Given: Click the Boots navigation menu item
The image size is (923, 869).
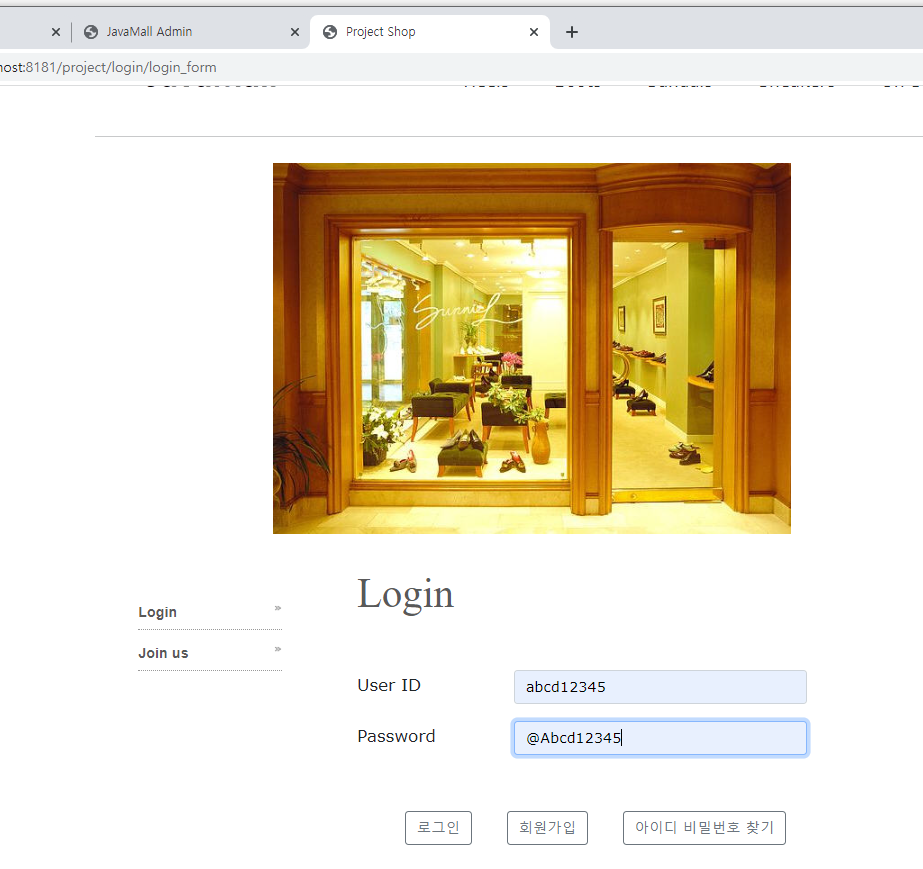Looking at the screenshot, I should (x=577, y=82).
